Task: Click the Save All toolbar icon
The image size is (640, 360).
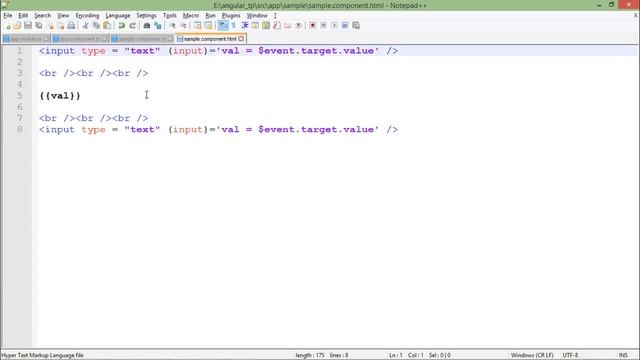Action: (39, 26)
